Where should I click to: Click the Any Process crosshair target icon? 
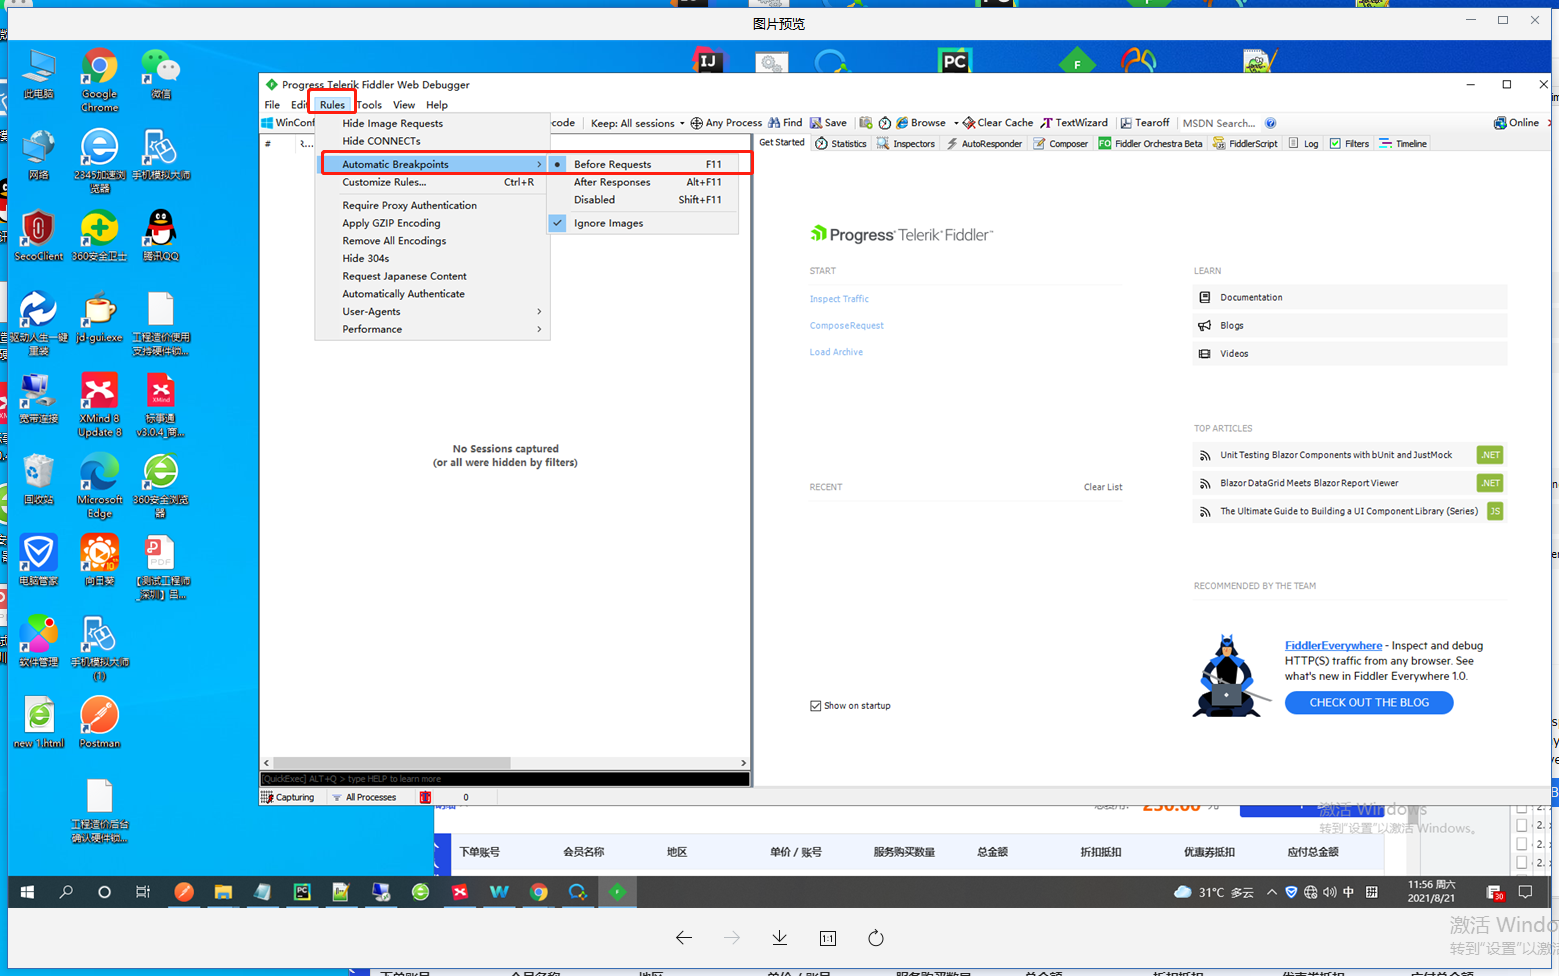tap(696, 123)
